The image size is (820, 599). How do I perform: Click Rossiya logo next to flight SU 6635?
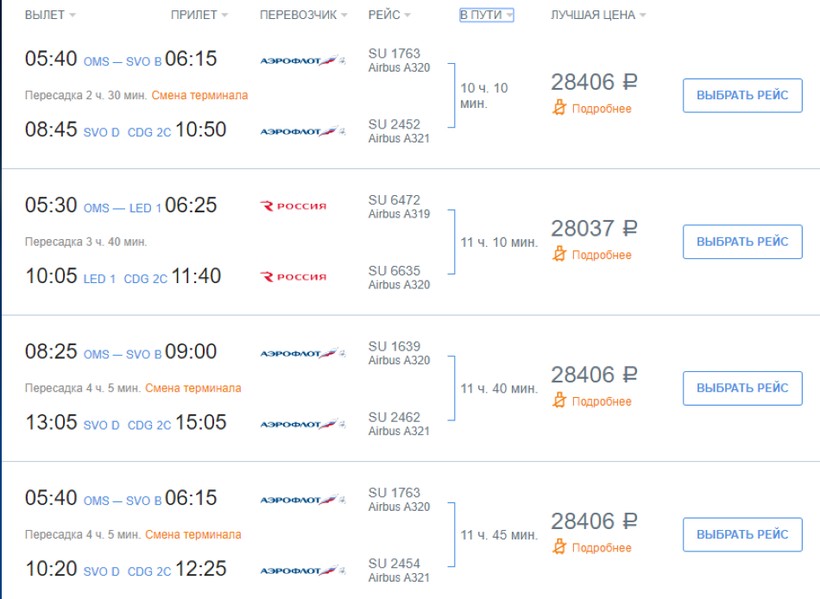(x=294, y=277)
